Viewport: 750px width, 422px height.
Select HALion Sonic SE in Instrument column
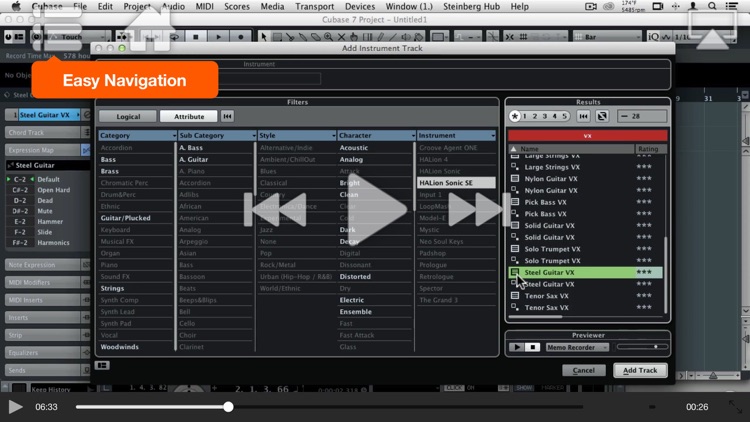[x=456, y=183]
